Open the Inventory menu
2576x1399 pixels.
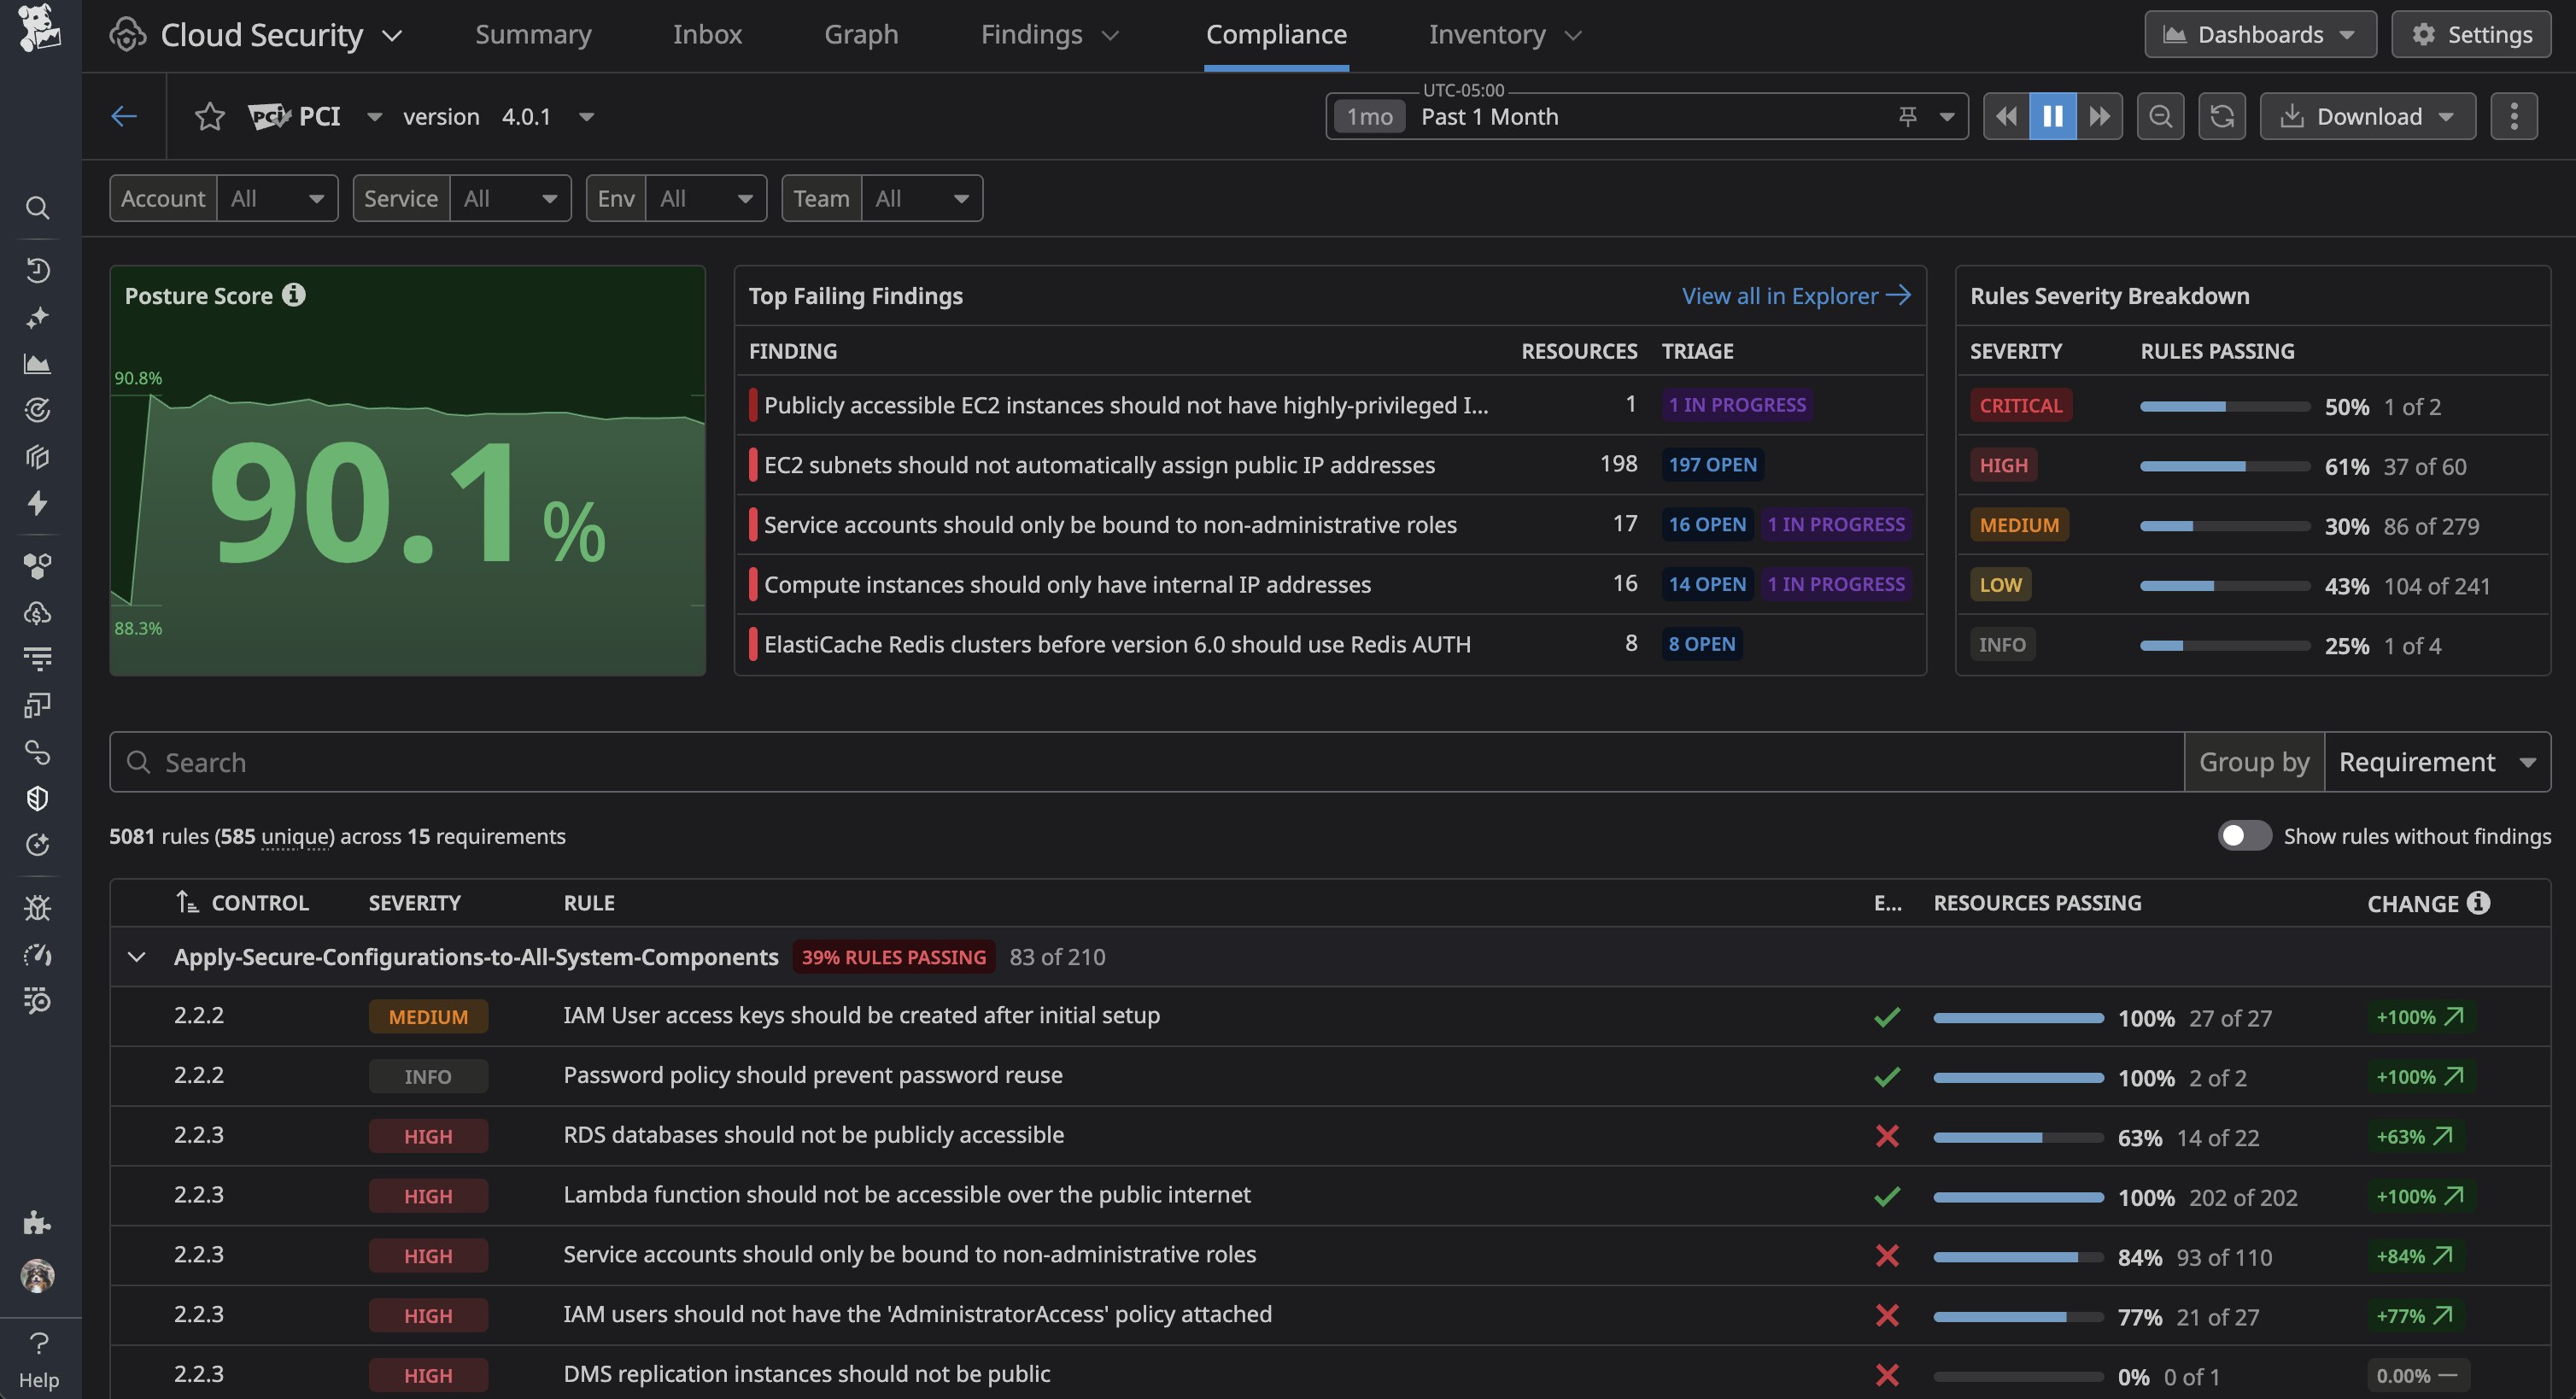[x=1504, y=33]
